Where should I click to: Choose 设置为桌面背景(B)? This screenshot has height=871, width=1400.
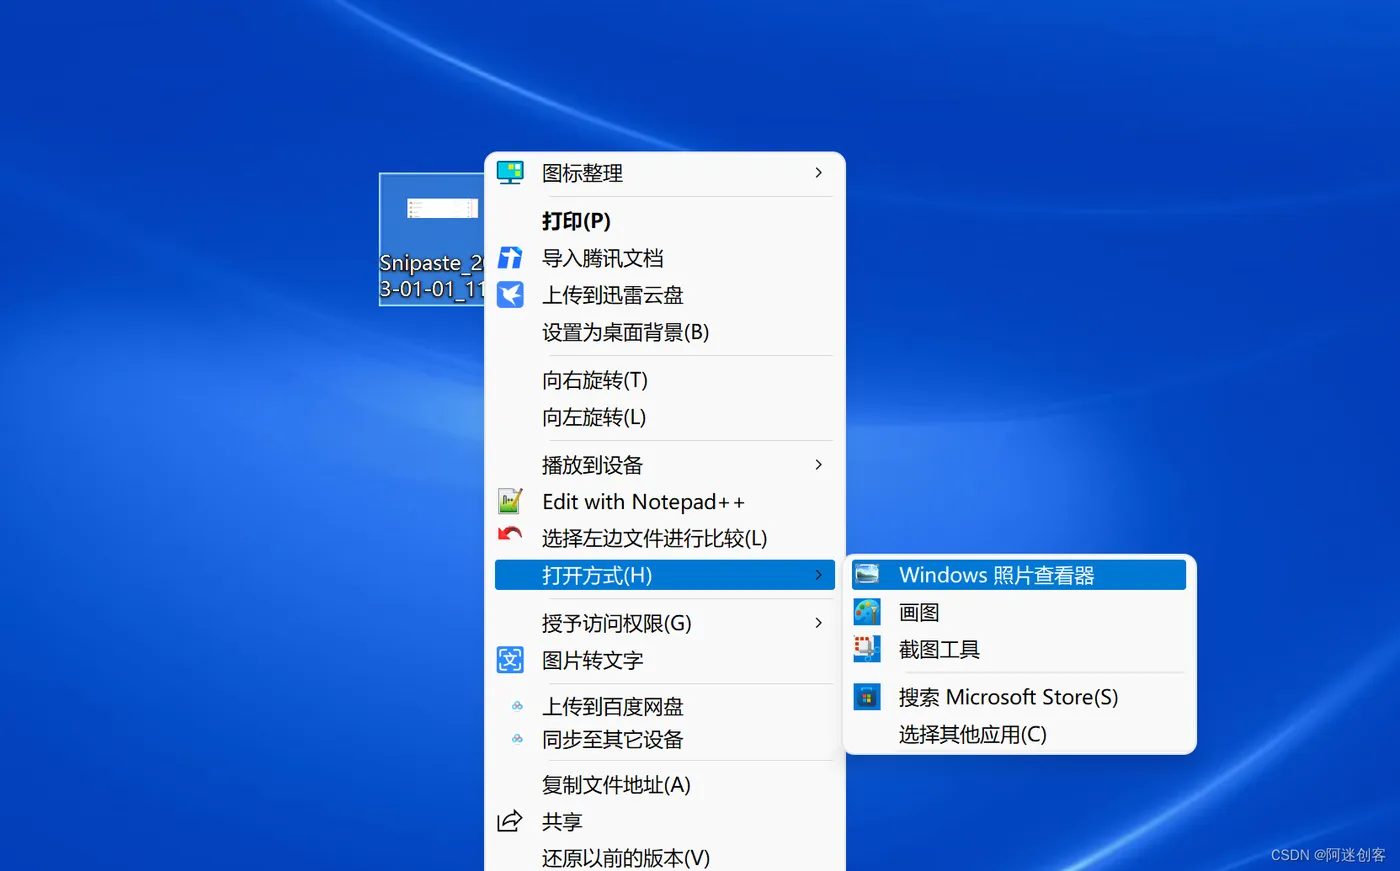coord(665,332)
